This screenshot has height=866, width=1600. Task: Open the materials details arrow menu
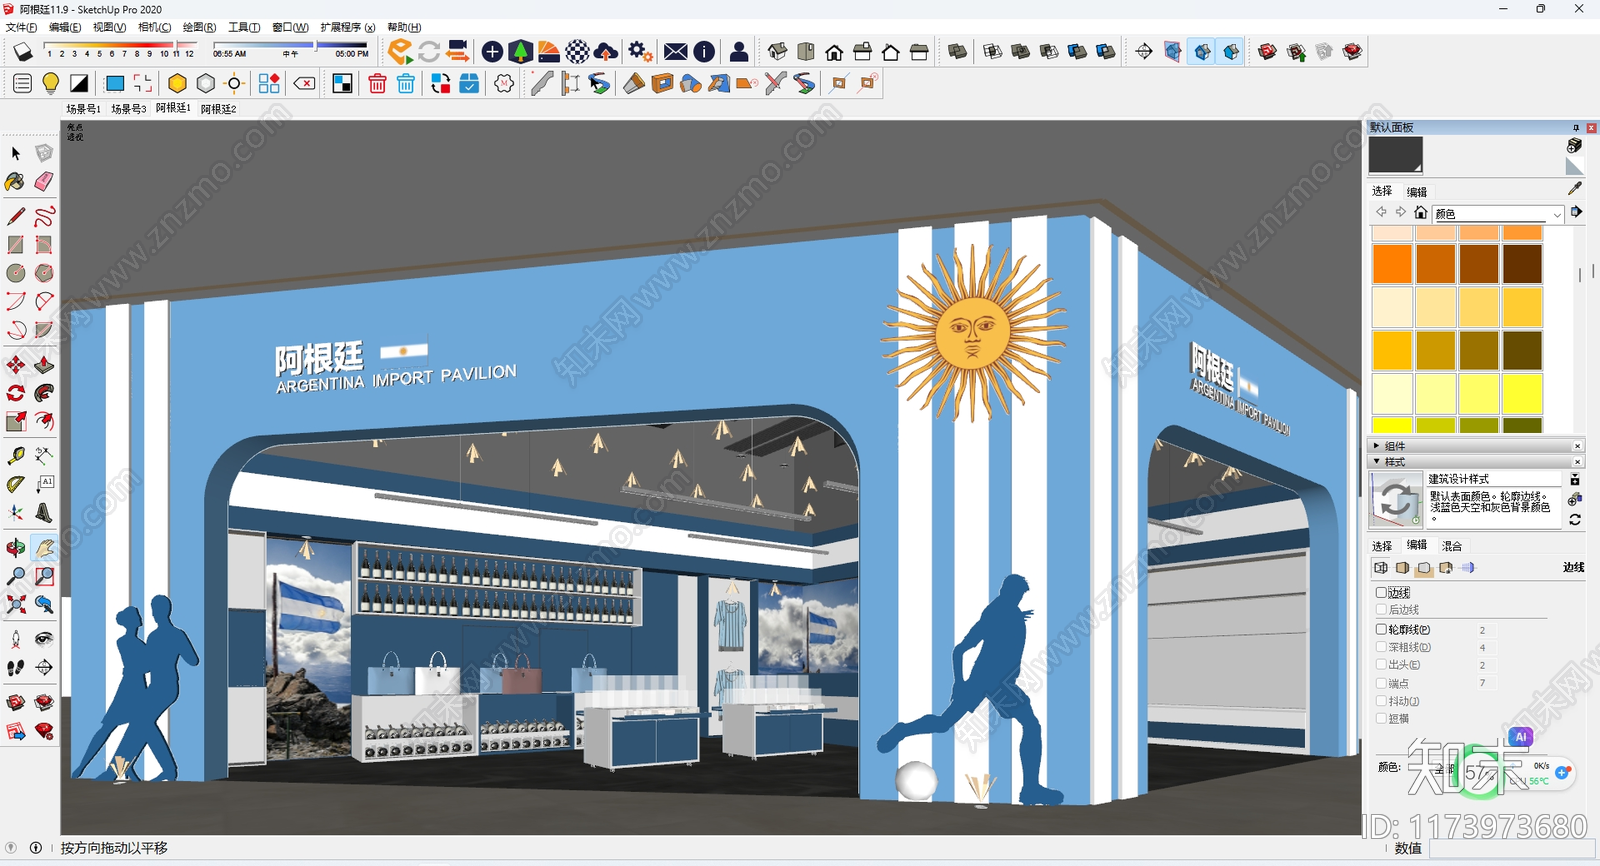(1576, 212)
